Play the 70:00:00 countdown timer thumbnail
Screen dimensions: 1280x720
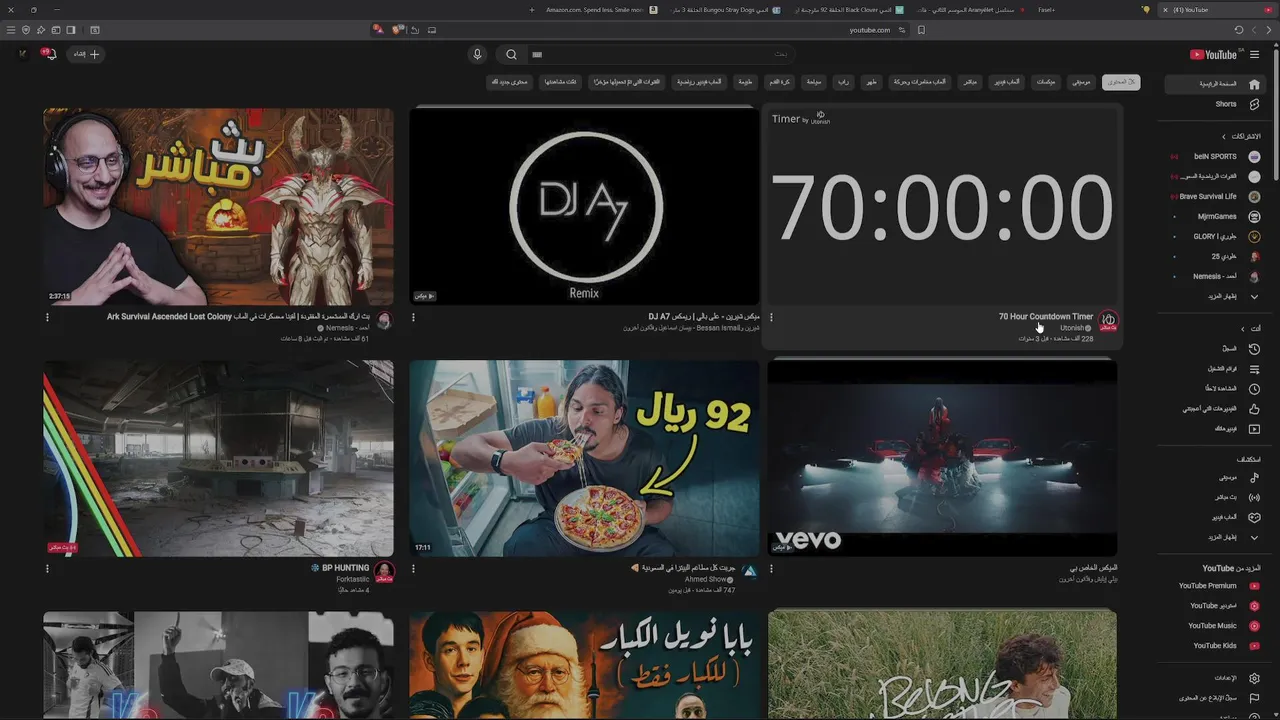[942, 205]
